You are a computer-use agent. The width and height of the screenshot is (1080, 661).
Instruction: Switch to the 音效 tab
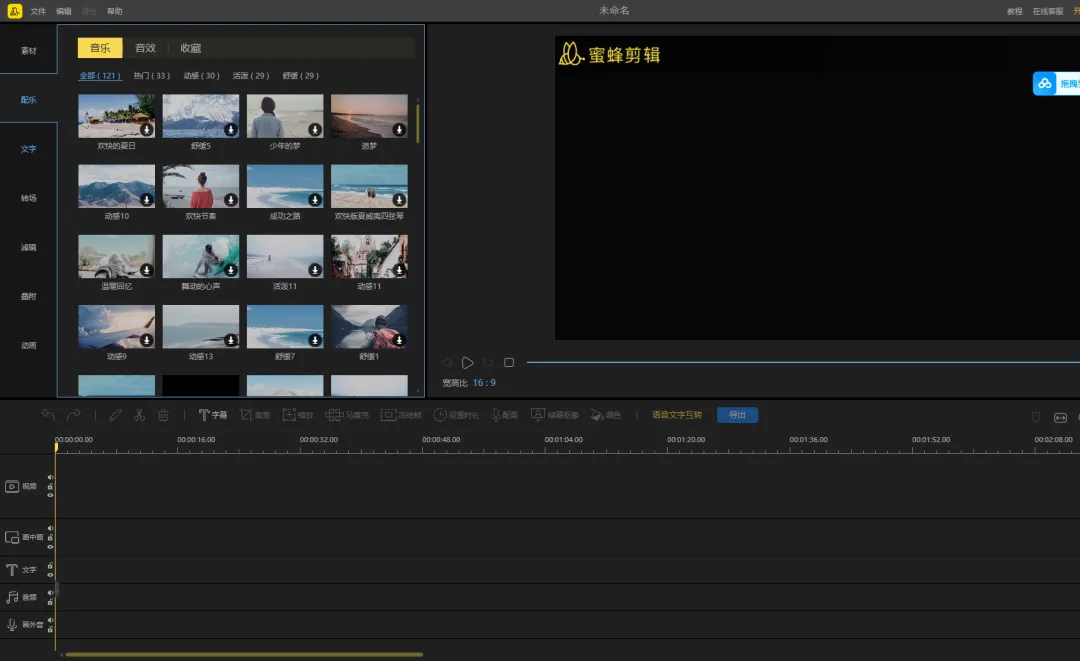[146, 48]
